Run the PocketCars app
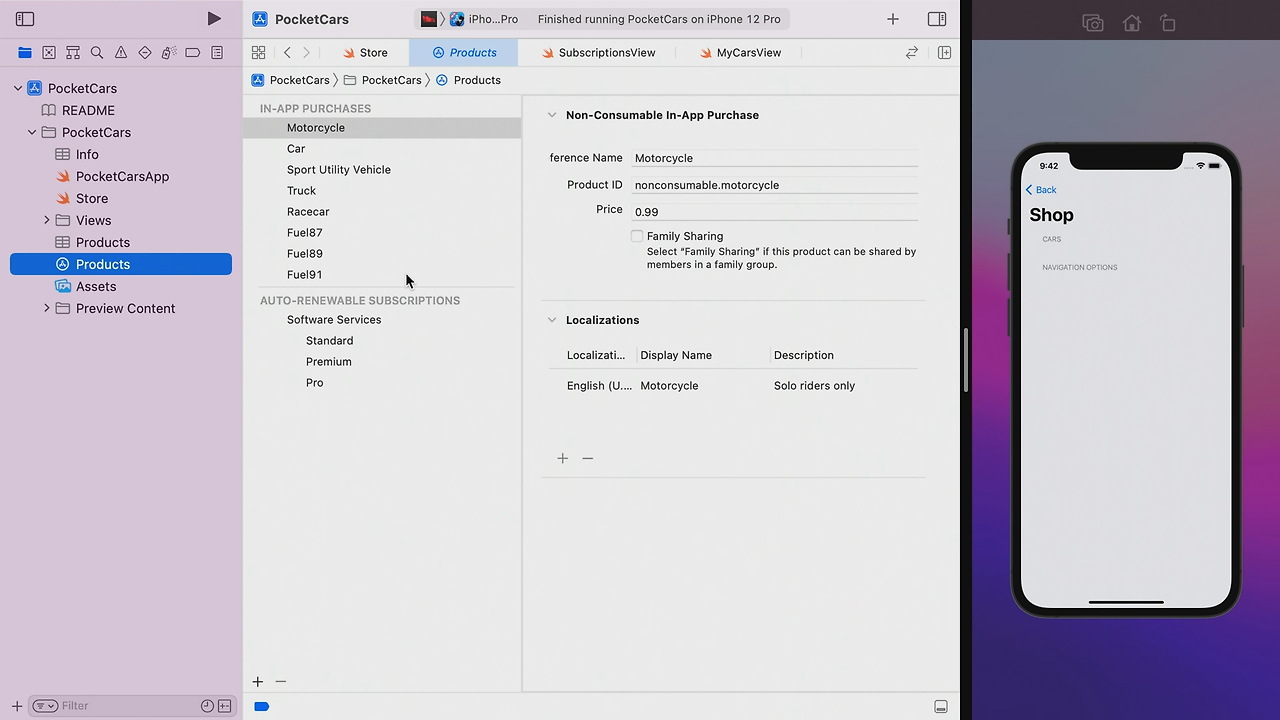This screenshot has height=720, width=1280. (x=214, y=19)
